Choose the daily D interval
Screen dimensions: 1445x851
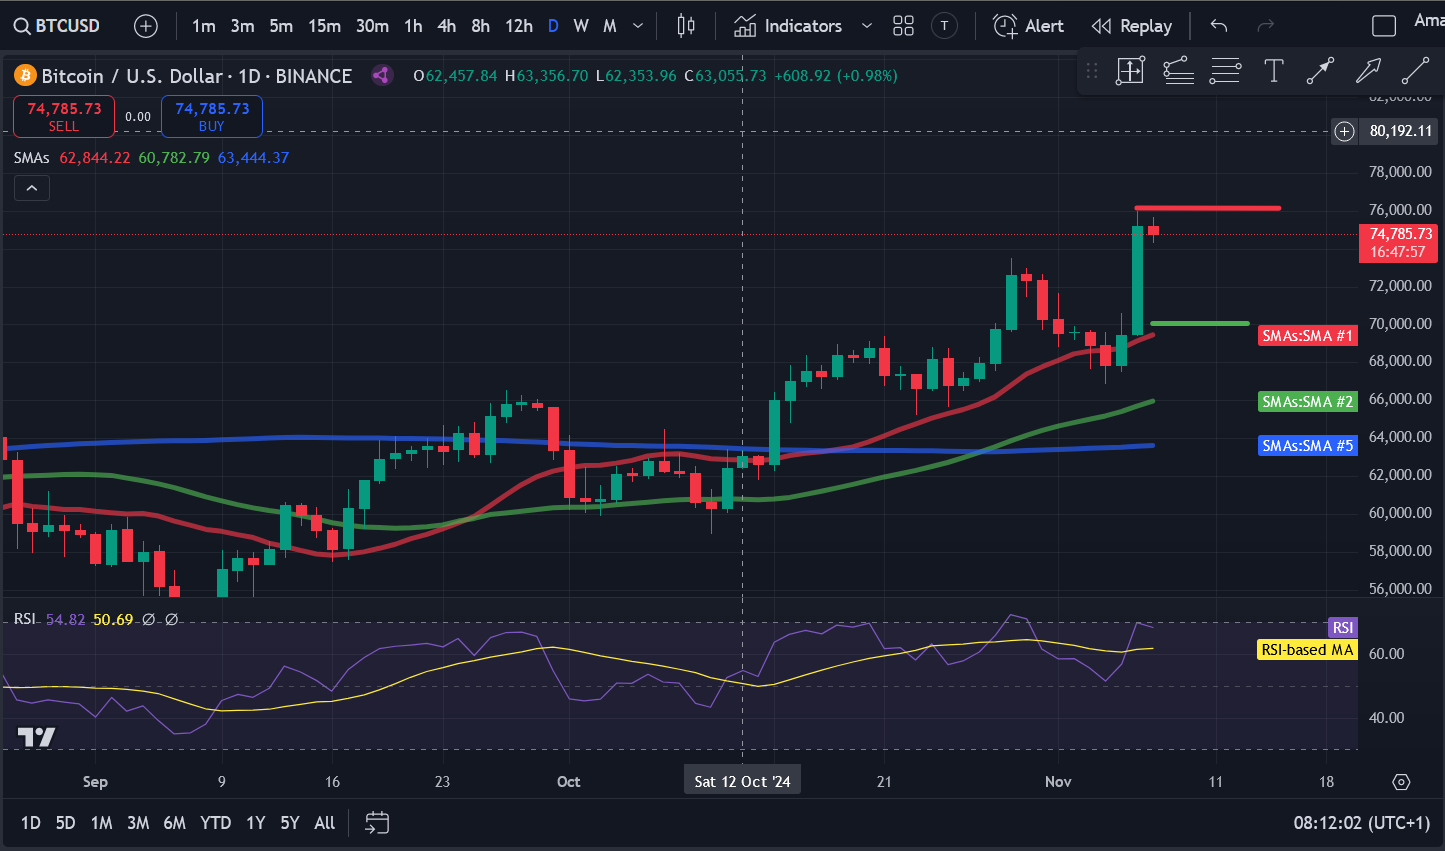553,26
